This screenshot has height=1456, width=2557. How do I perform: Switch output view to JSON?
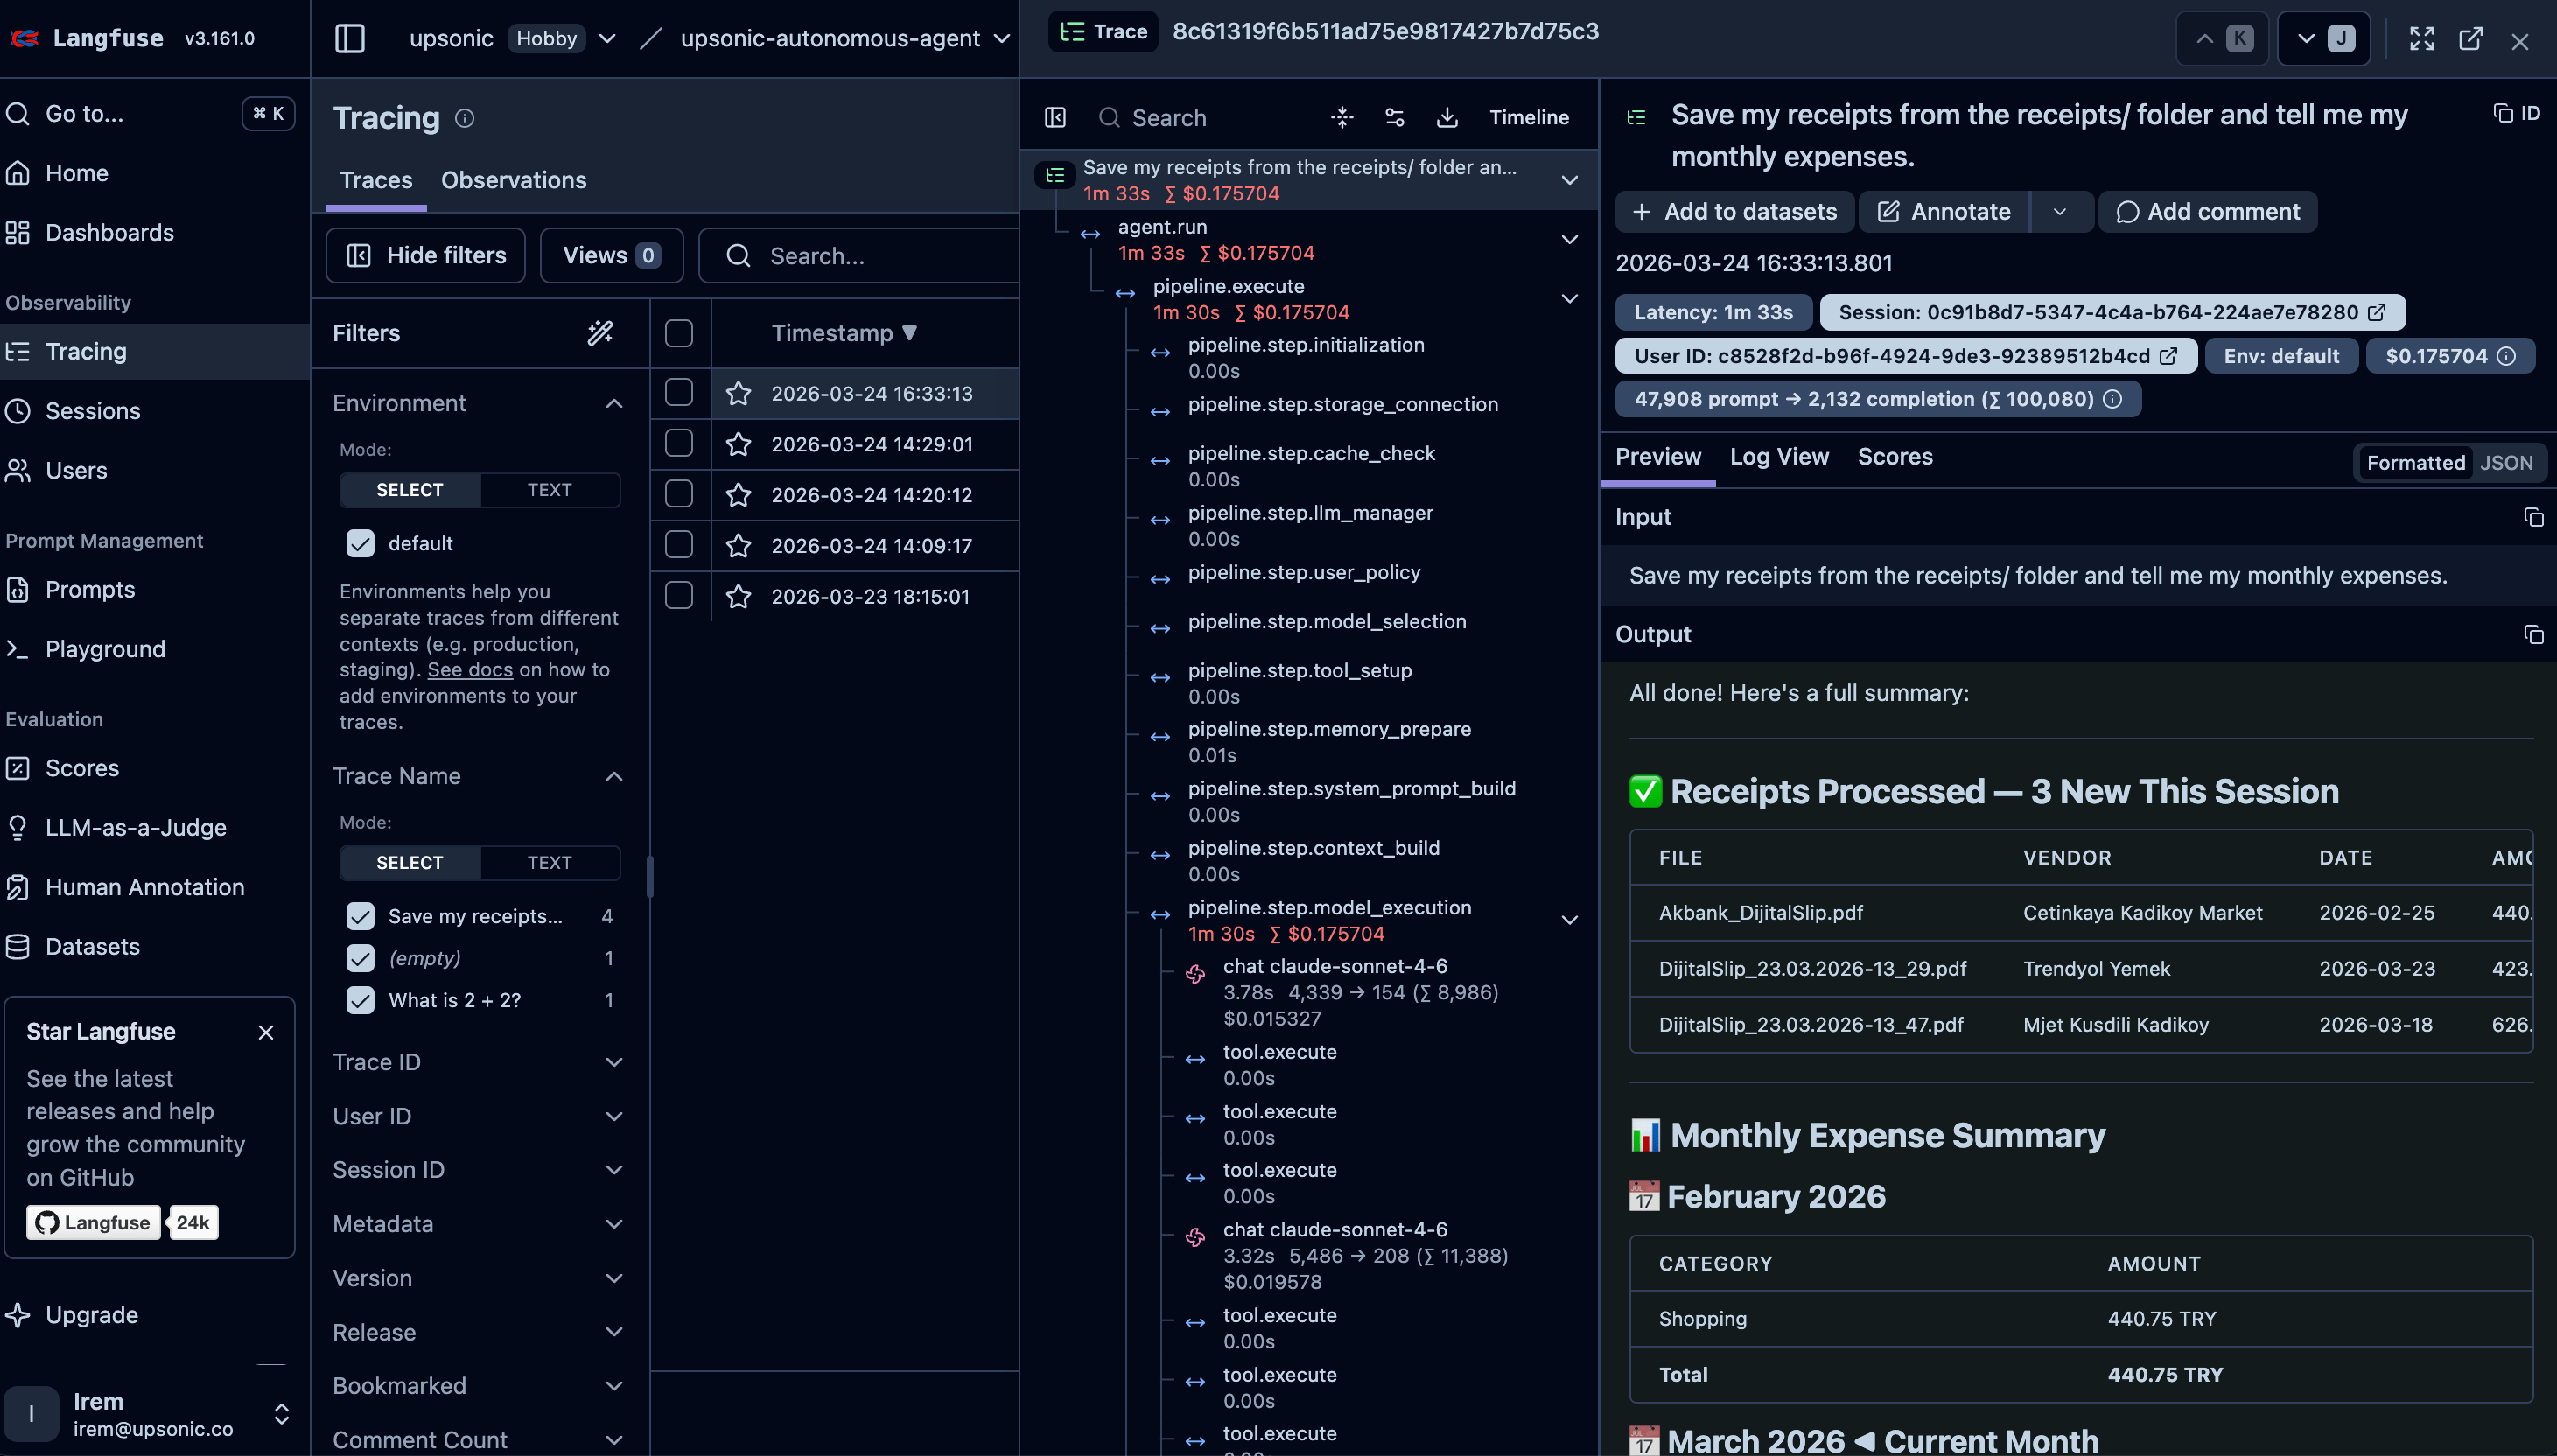pos(2506,463)
